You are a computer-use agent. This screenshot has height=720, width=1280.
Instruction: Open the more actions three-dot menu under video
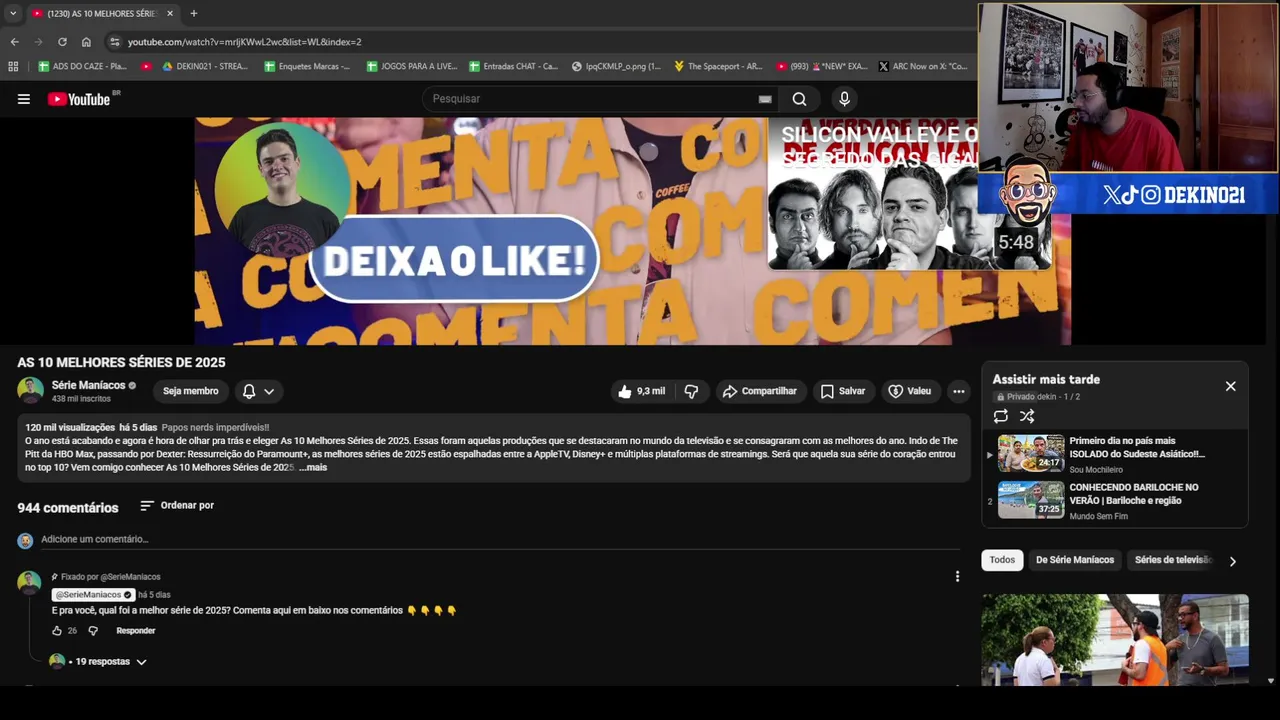pos(958,391)
